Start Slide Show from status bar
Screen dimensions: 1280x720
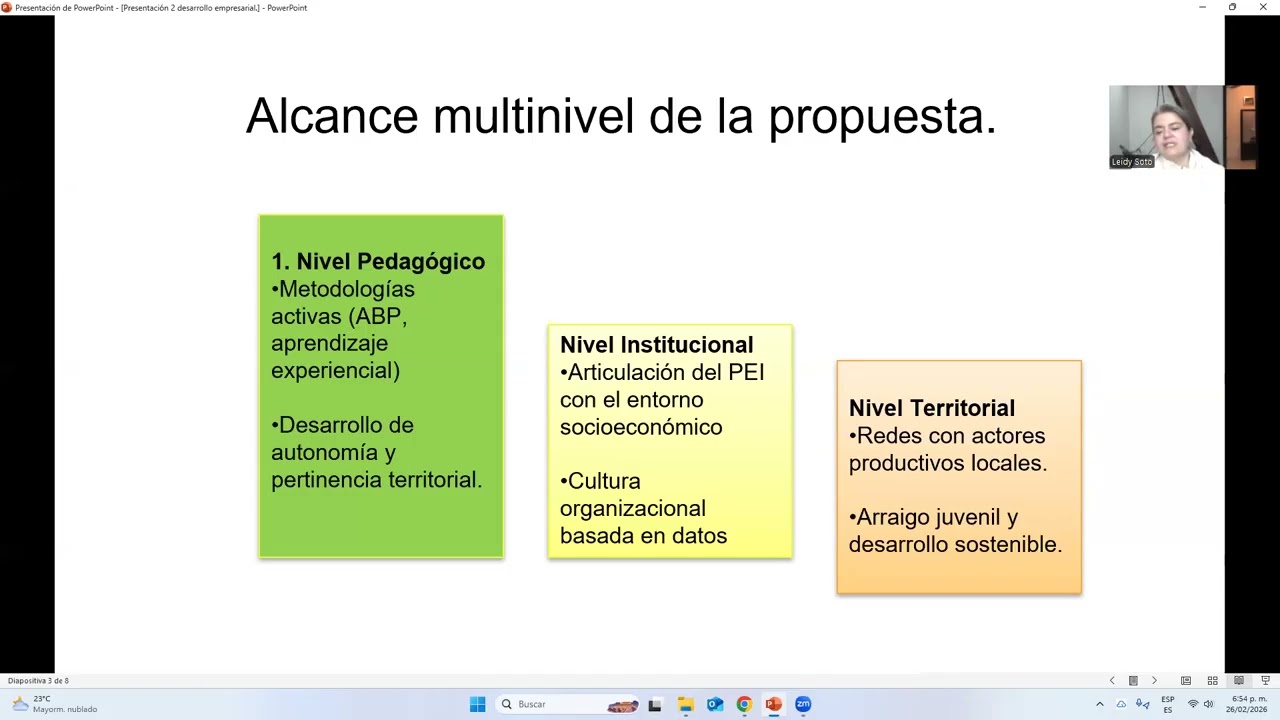coord(1265,680)
